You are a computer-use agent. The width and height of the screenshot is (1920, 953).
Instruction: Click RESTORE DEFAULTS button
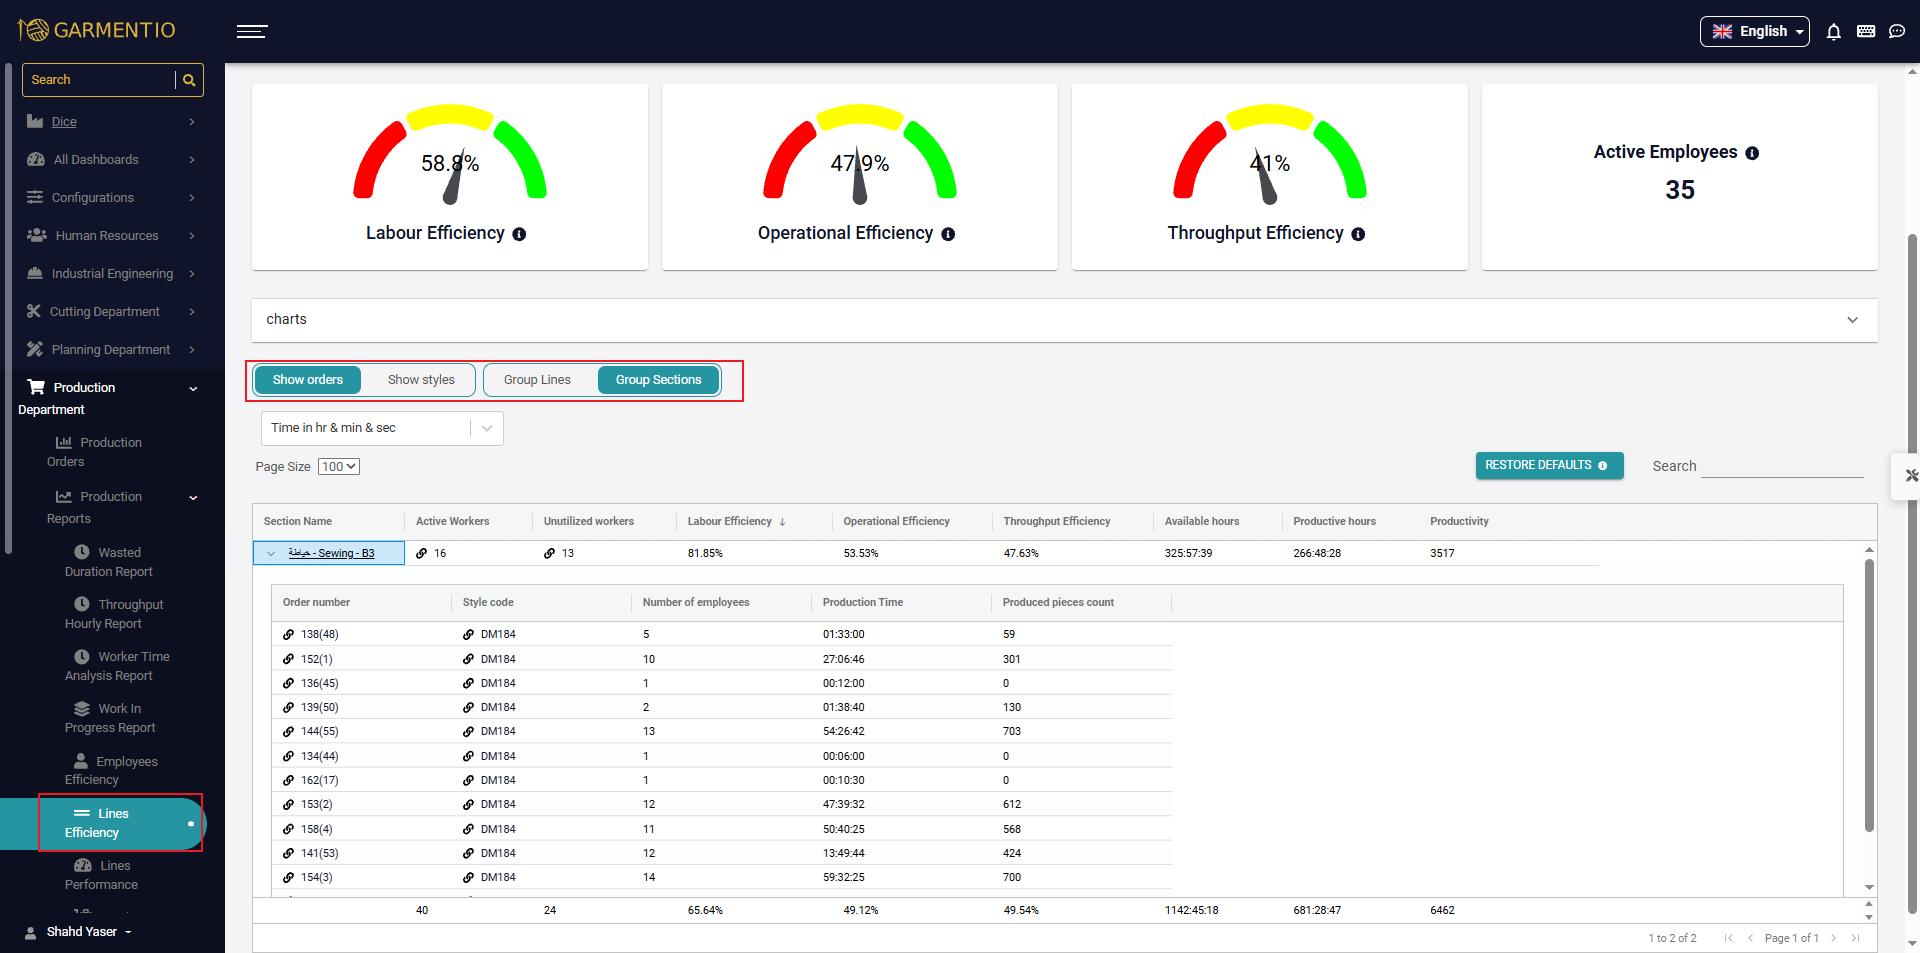(1549, 466)
